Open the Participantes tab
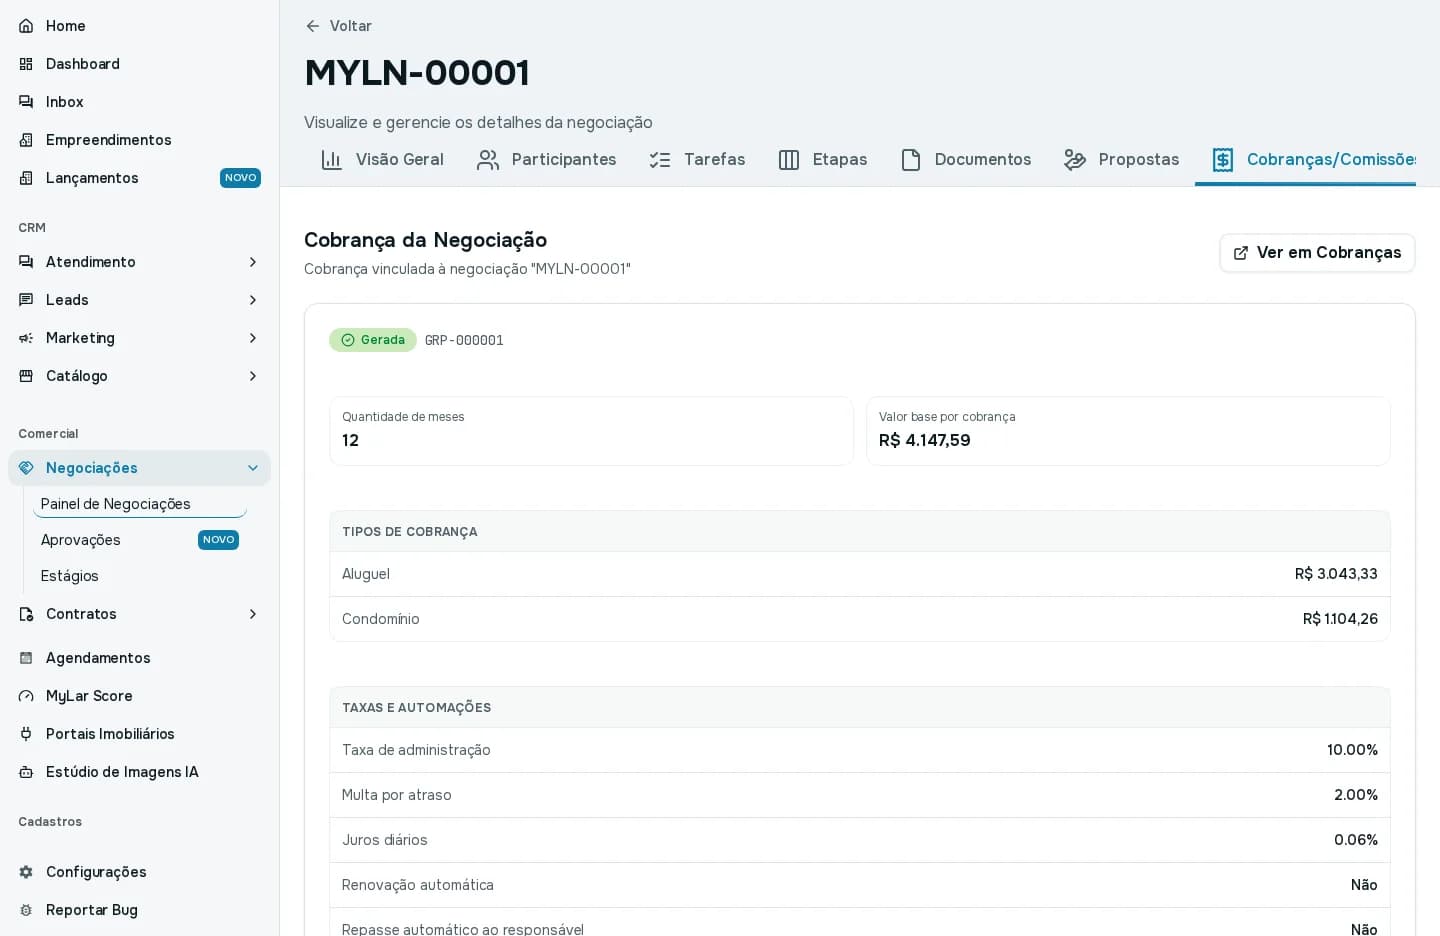This screenshot has width=1440, height=936. click(x=546, y=160)
